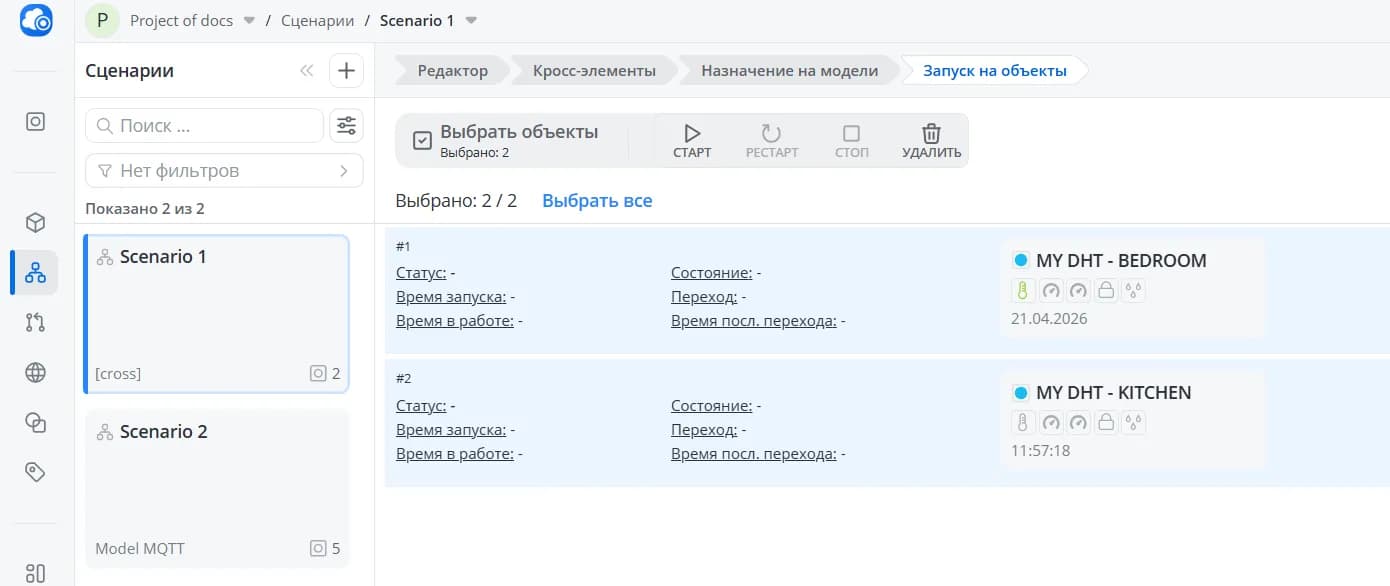Select the Scenario 2 card in list
Image resolution: width=1390 pixels, height=586 pixels.
point(217,488)
